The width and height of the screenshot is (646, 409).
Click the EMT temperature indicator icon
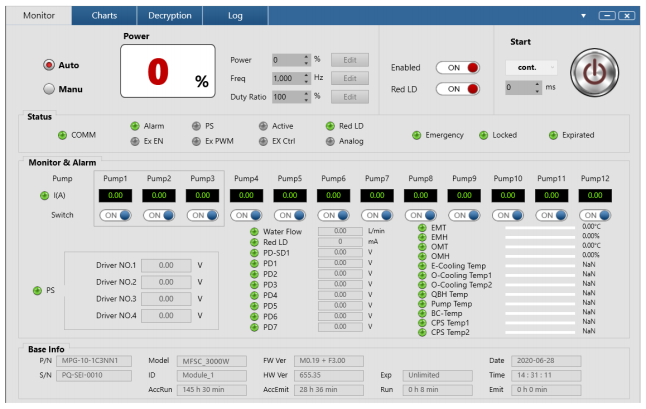point(422,227)
